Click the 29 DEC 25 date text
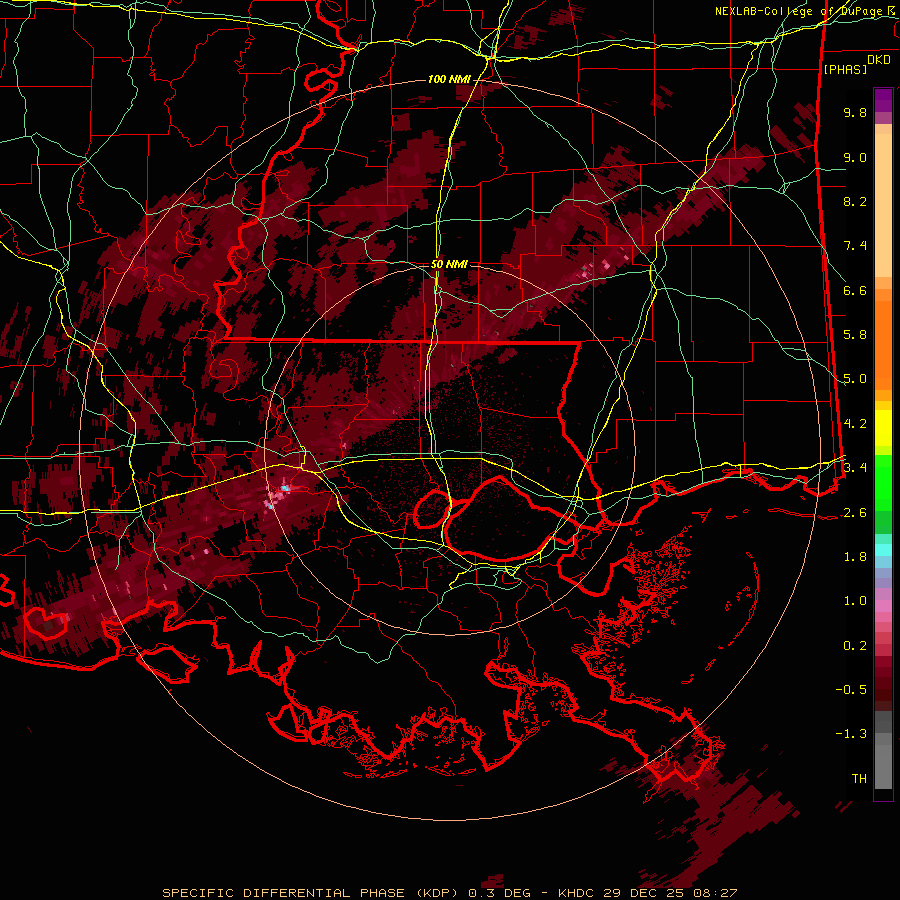The width and height of the screenshot is (900, 900). (645, 893)
